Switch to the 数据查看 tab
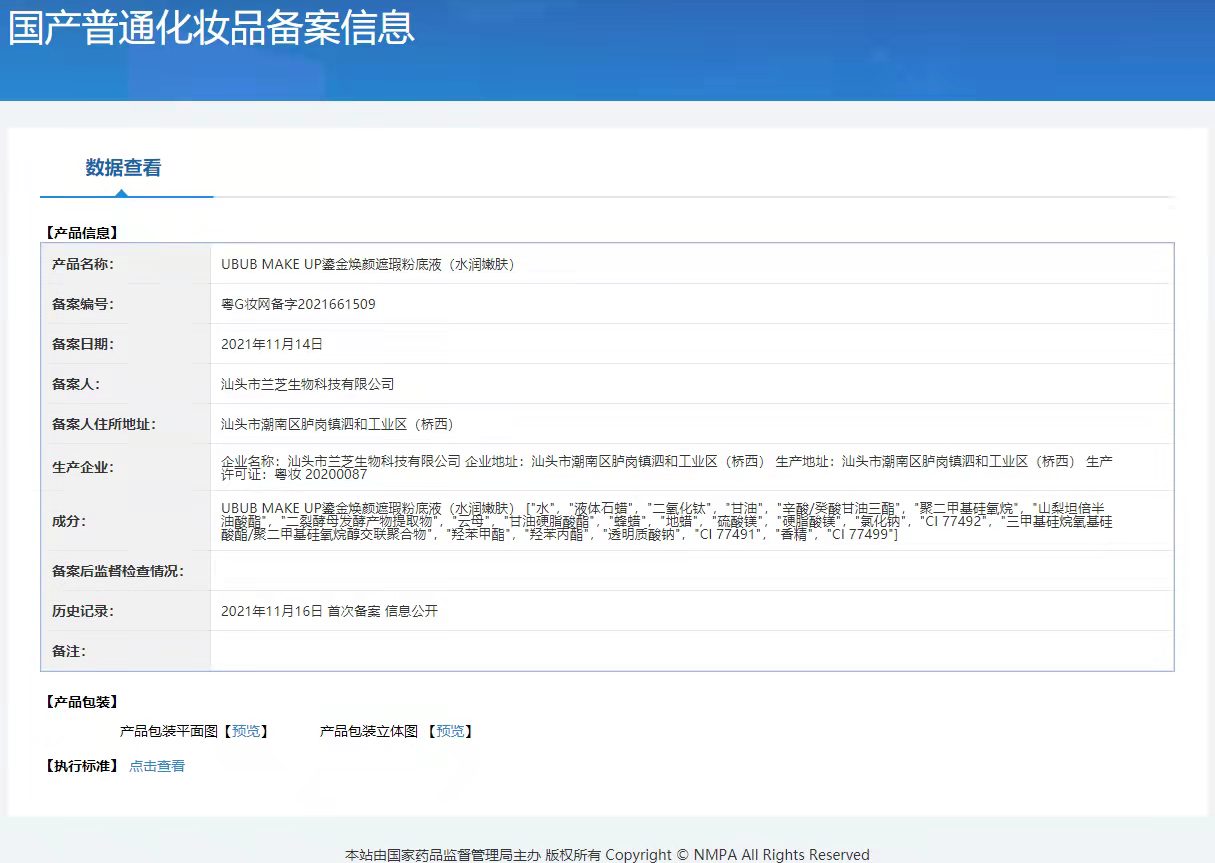1215x863 pixels. point(123,168)
